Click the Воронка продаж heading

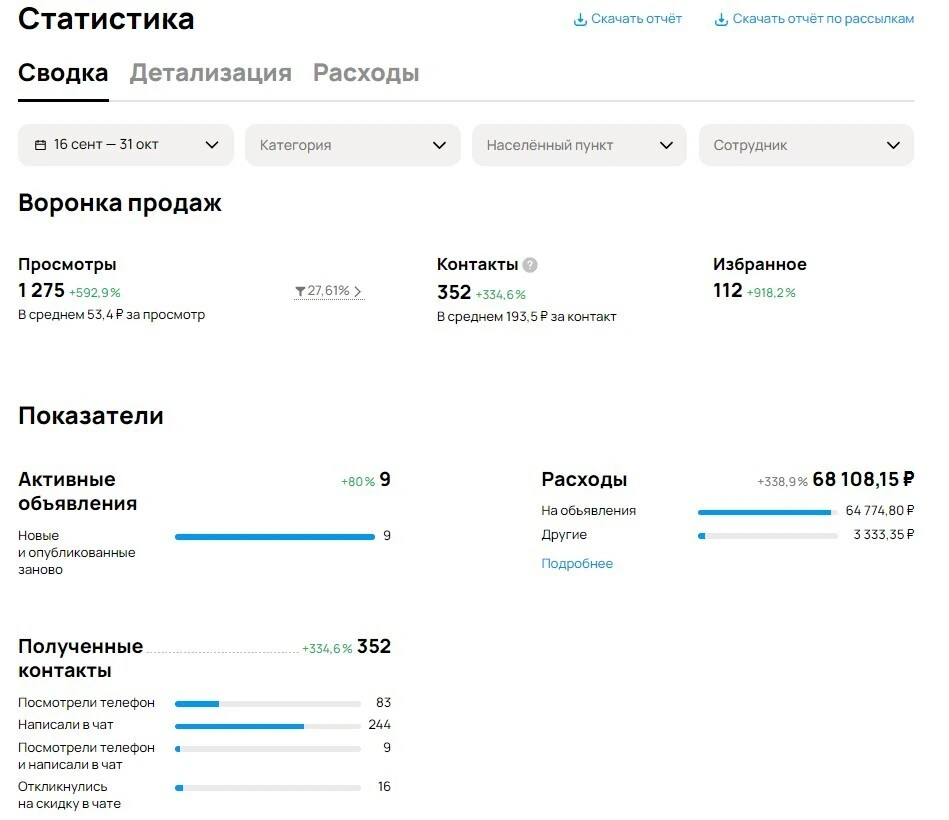point(120,203)
